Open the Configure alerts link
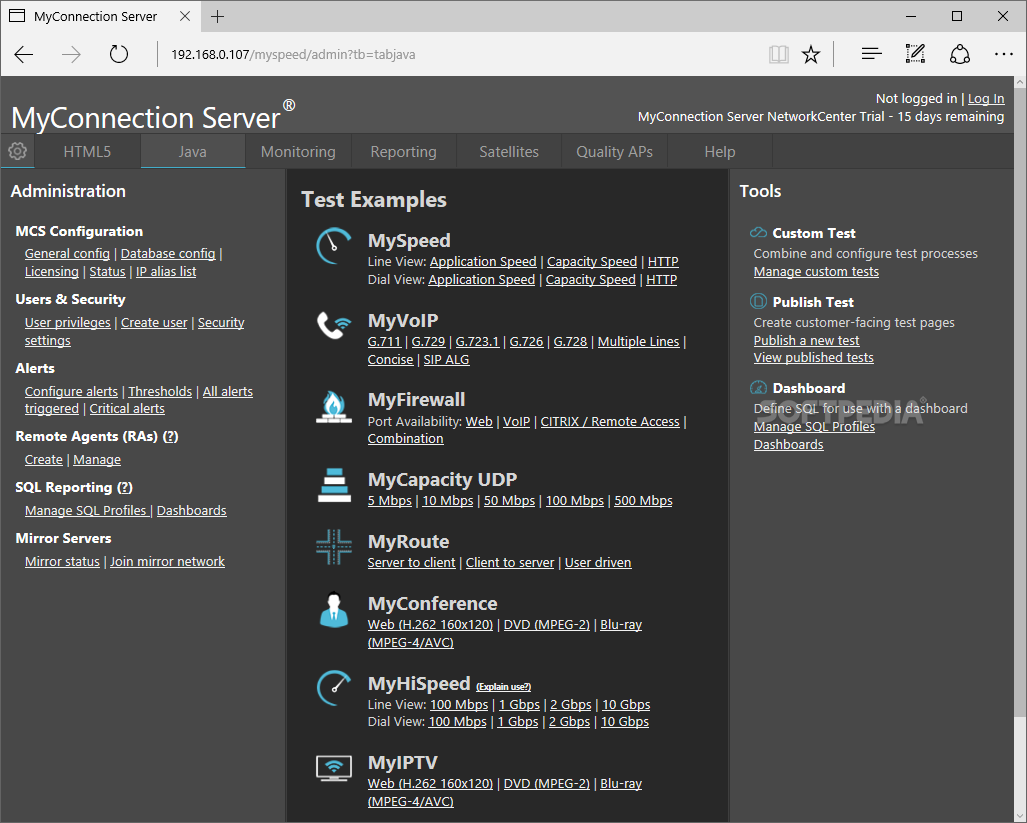 point(71,391)
